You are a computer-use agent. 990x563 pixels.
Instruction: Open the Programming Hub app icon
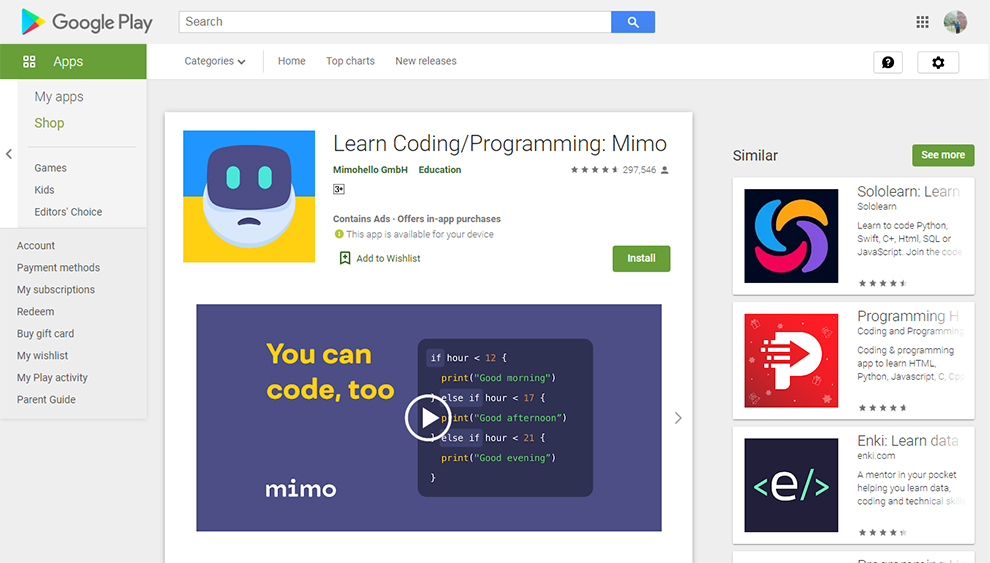point(791,360)
